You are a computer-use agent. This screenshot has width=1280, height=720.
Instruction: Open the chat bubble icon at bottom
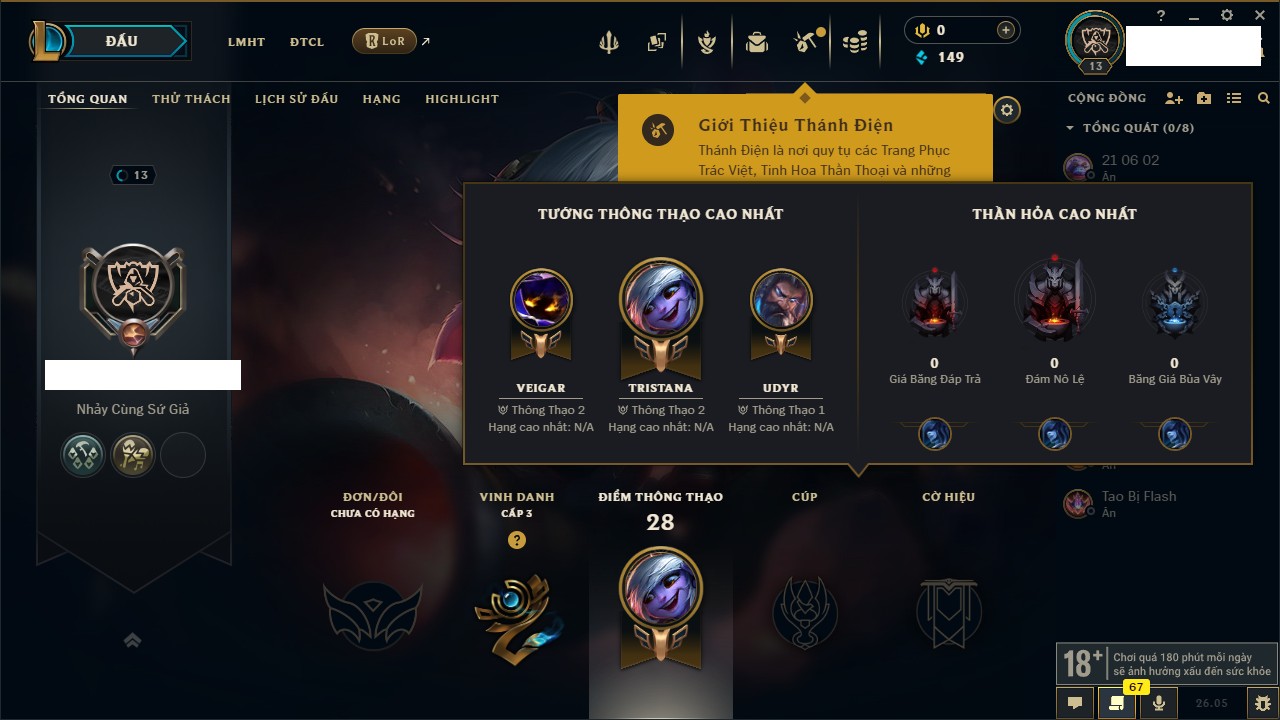point(1075,703)
